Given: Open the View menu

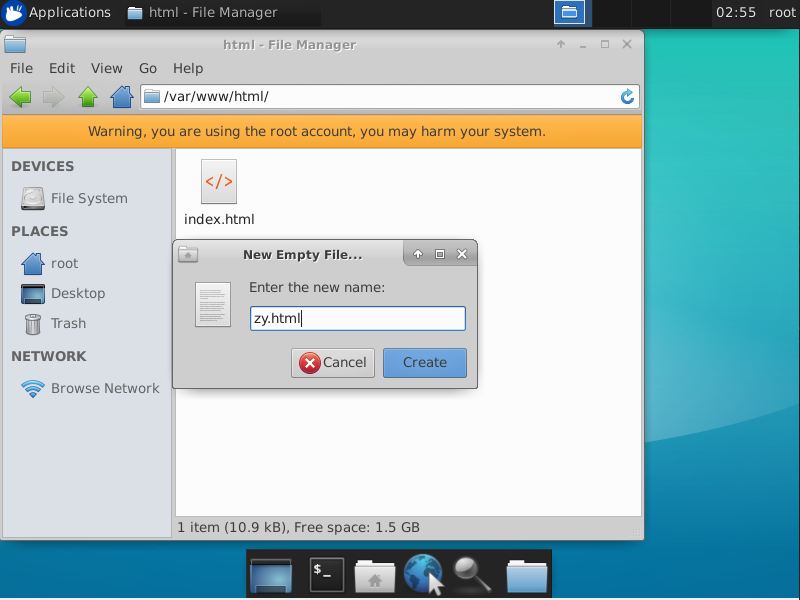Looking at the screenshot, I should (x=107, y=68).
